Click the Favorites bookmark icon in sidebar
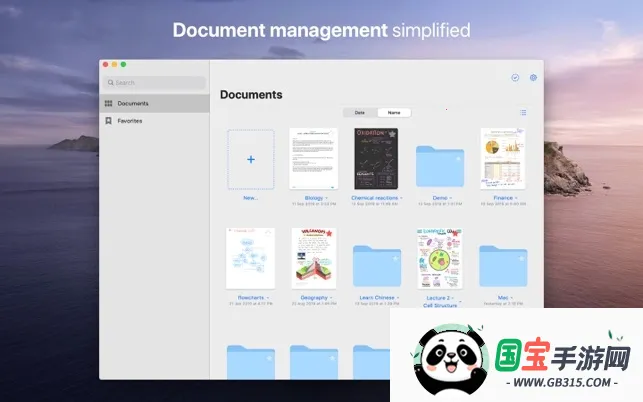Image resolution: width=643 pixels, height=402 pixels. [108, 121]
